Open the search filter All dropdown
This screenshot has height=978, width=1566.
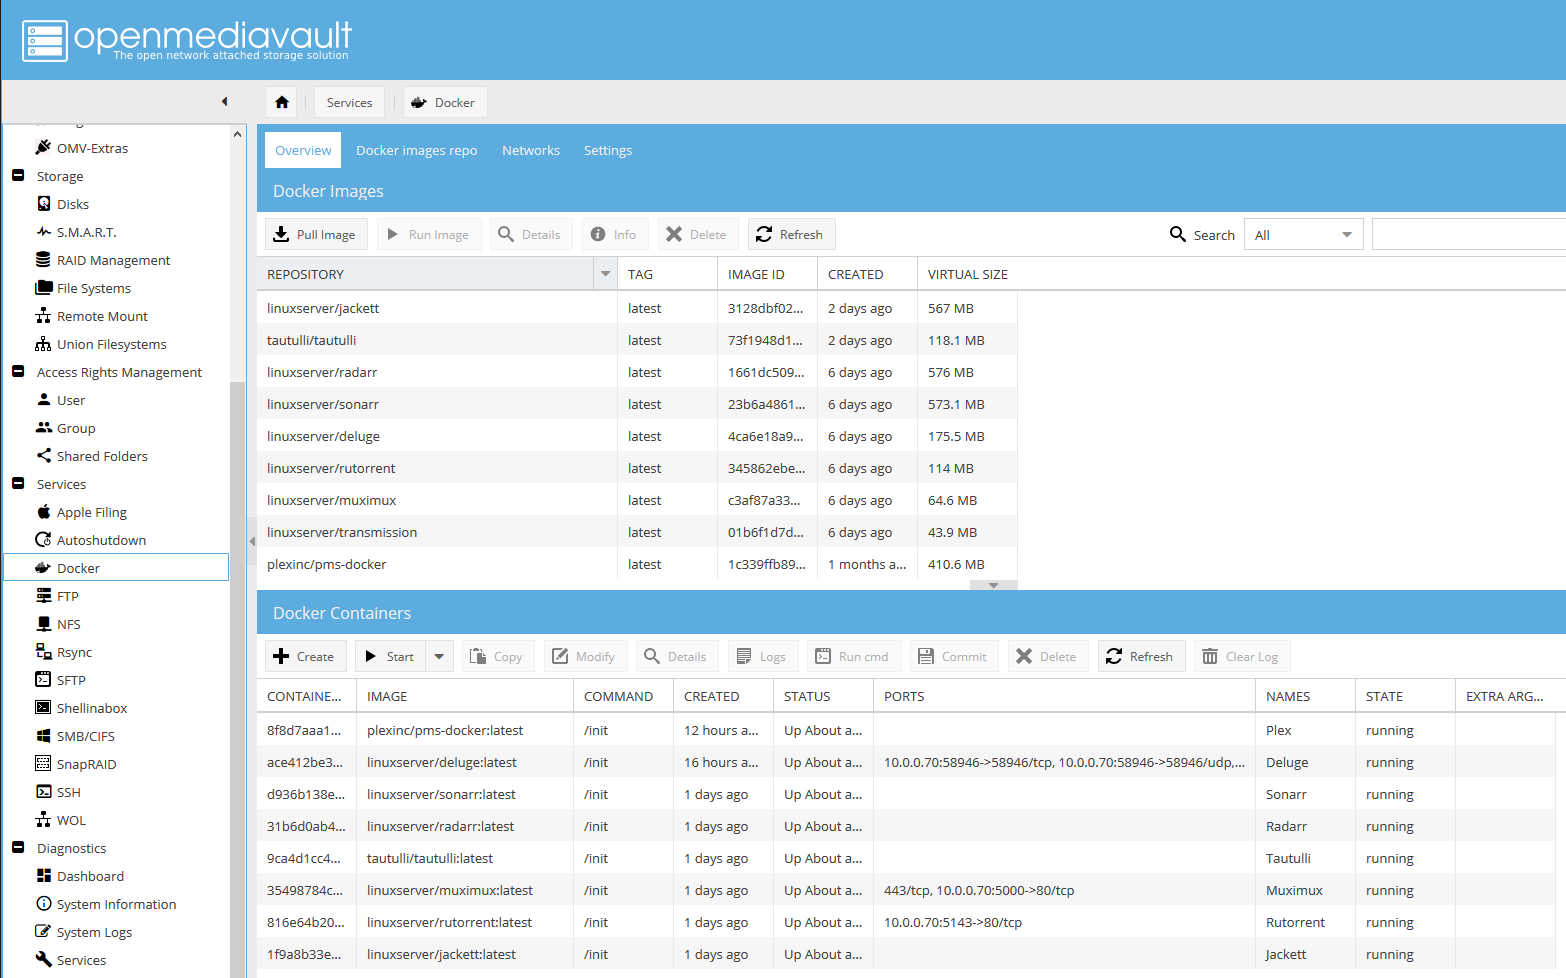click(1347, 235)
